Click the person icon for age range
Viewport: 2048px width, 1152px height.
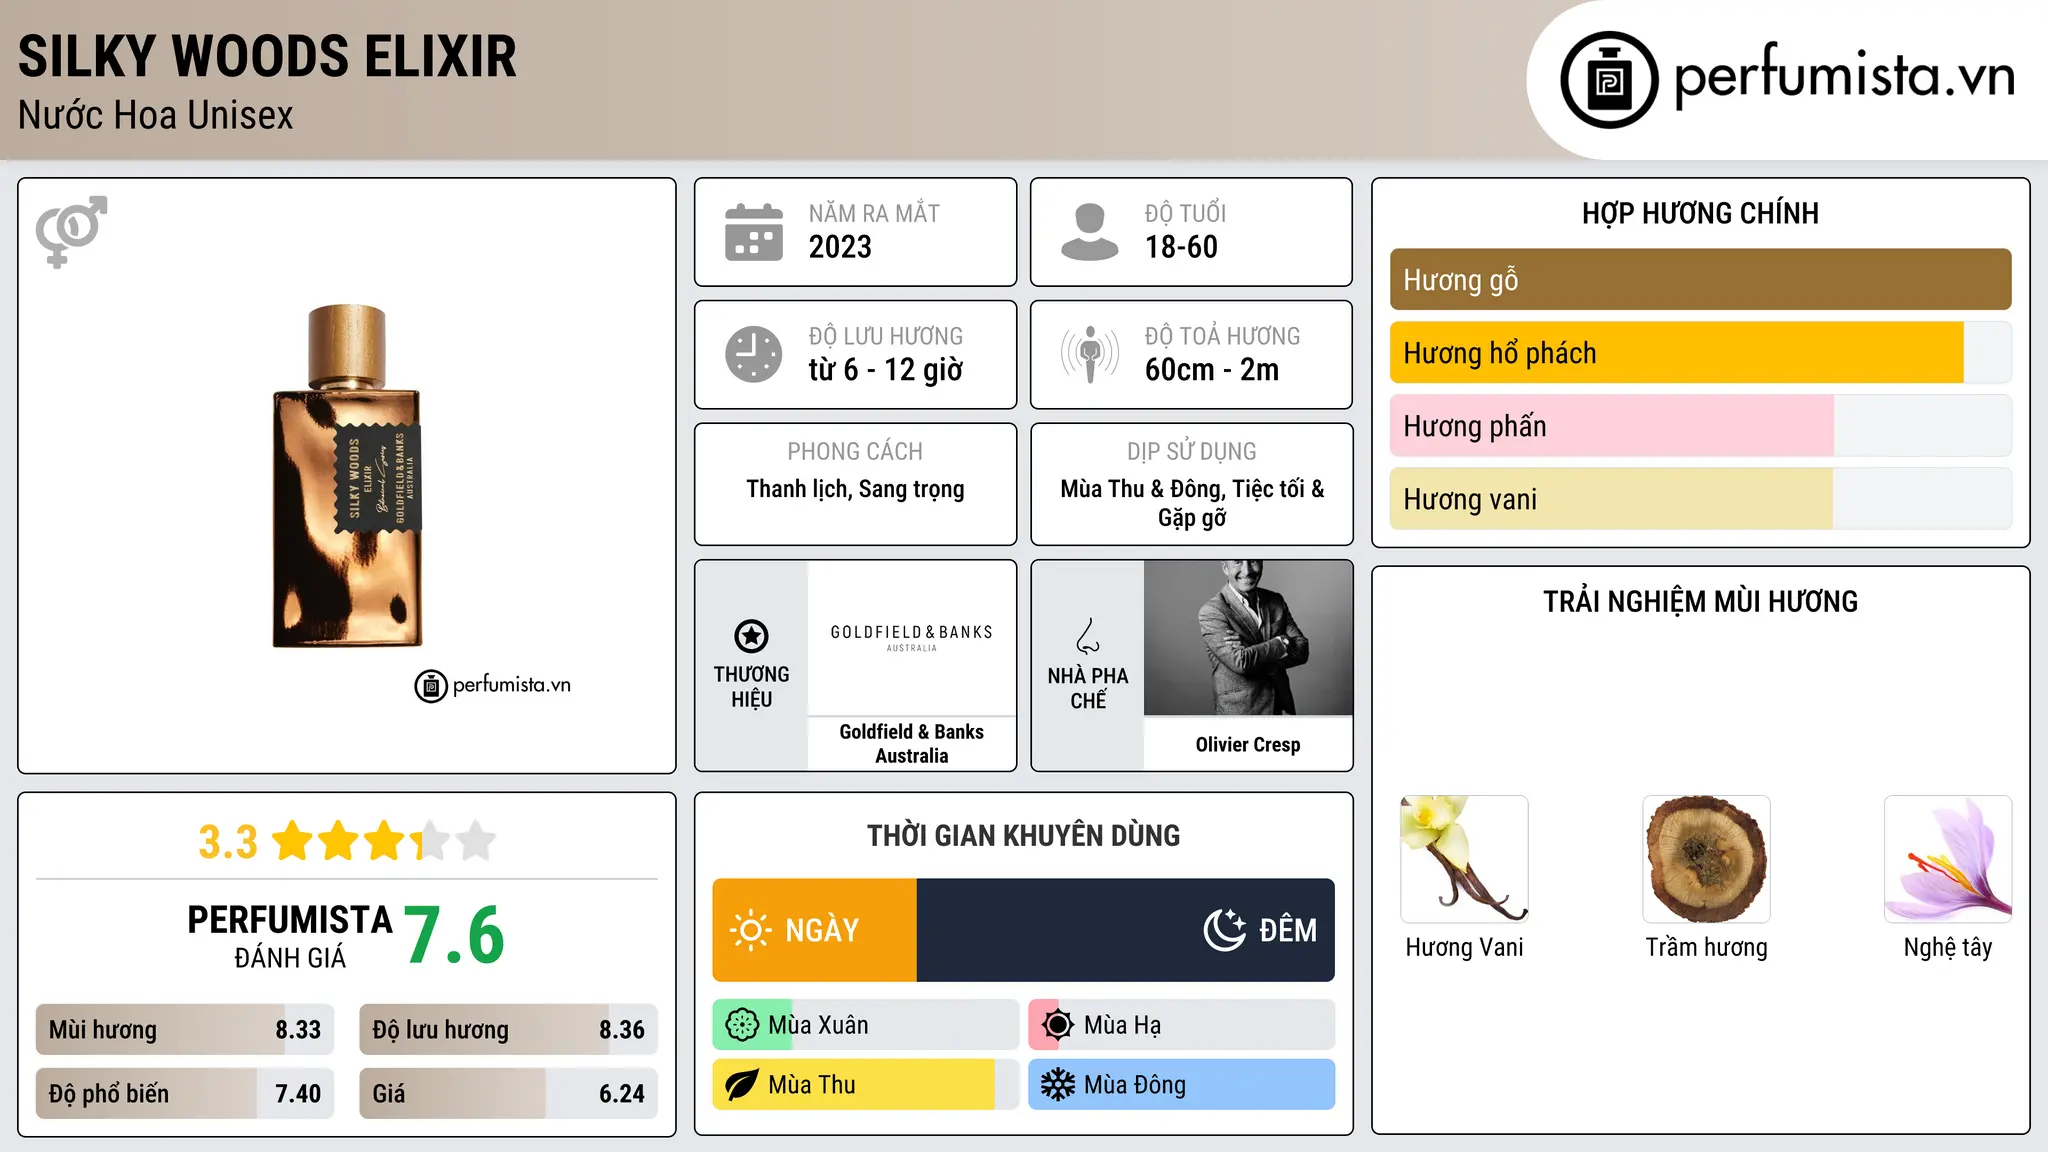1090,232
